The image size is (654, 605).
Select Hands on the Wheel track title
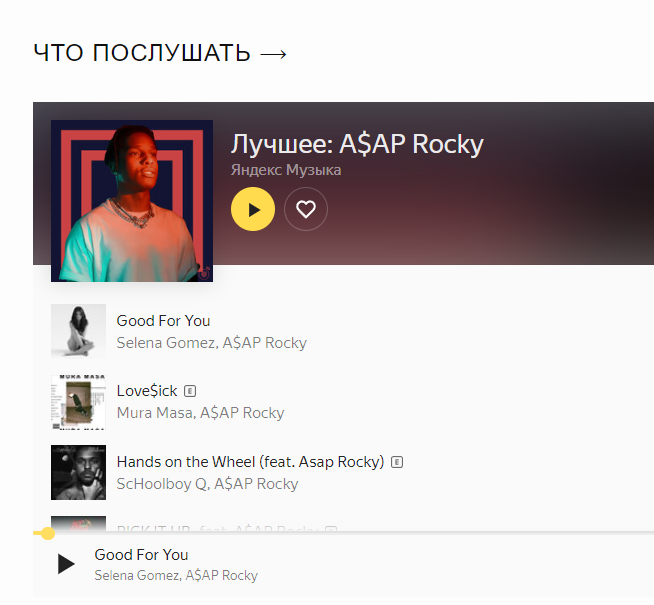[x=250, y=462]
